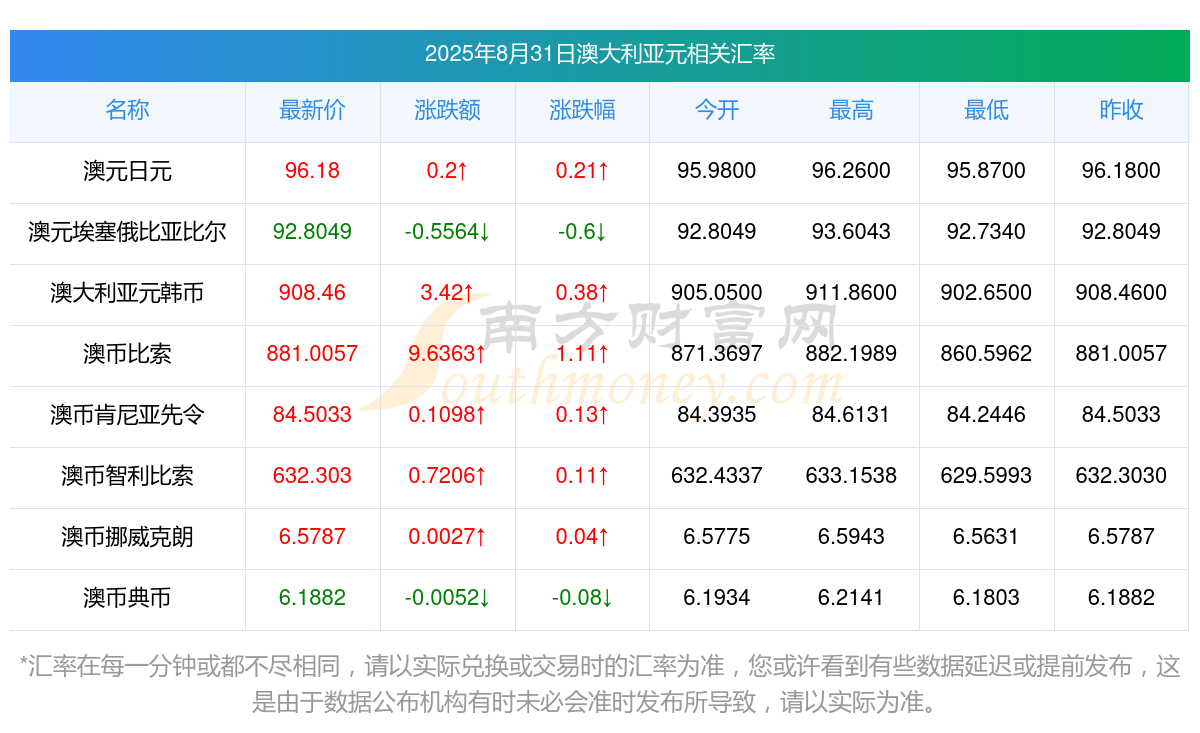Image resolution: width=1200 pixels, height=733 pixels.
Task: Click high value 93.6043
Action: coord(851,232)
